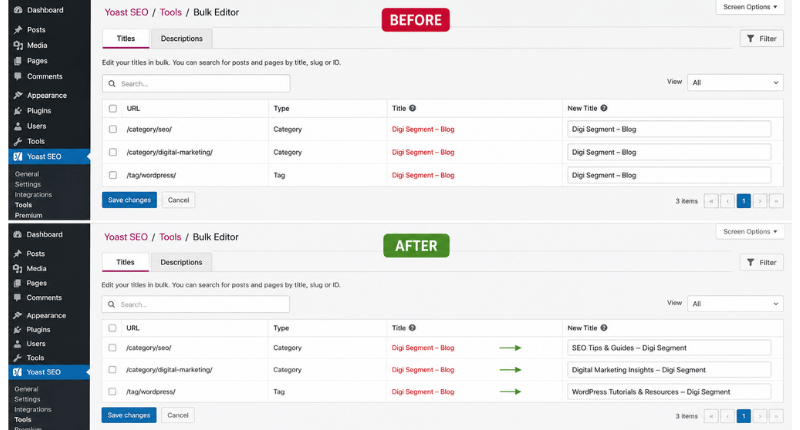
Task: Click the Filter button in AFTER panel
Action: 762,262
